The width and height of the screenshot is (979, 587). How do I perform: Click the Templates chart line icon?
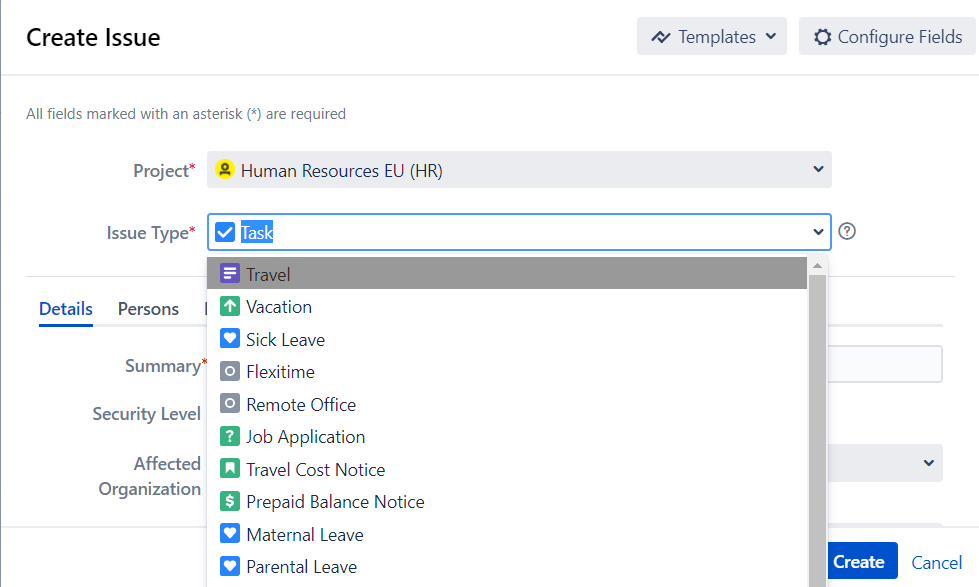[661, 37]
